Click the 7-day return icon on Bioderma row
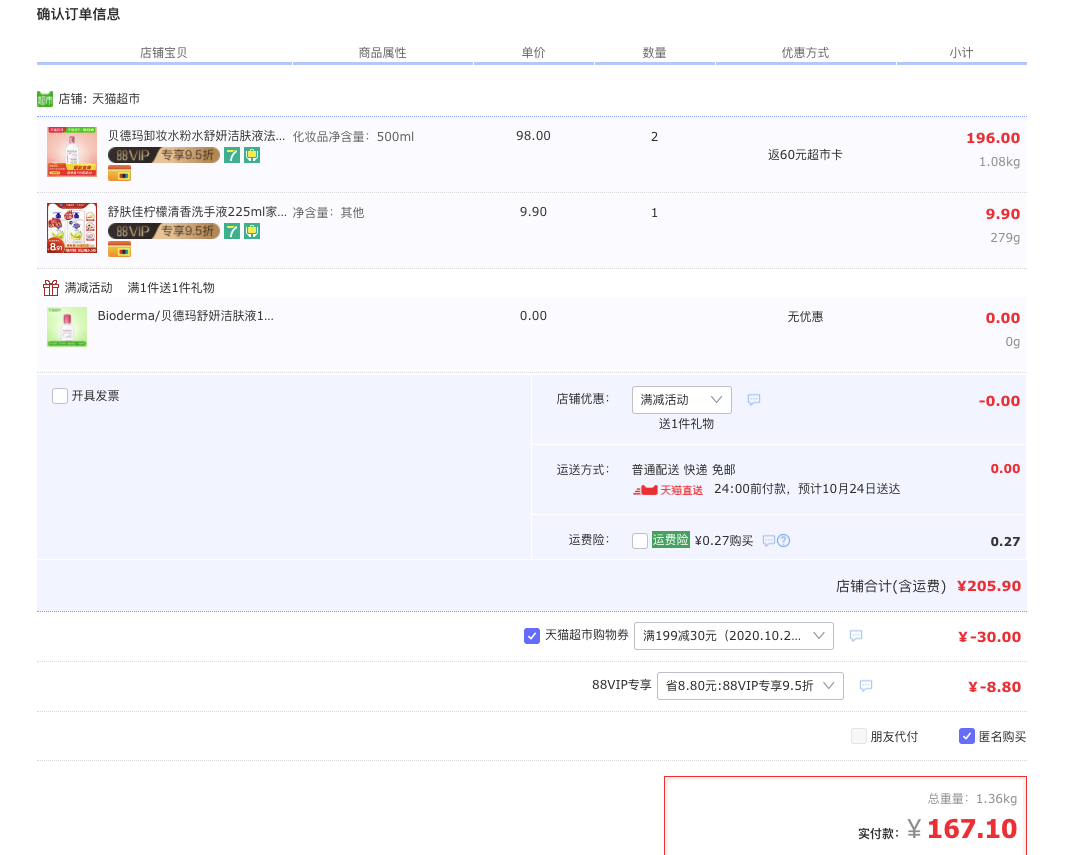 pos(232,155)
